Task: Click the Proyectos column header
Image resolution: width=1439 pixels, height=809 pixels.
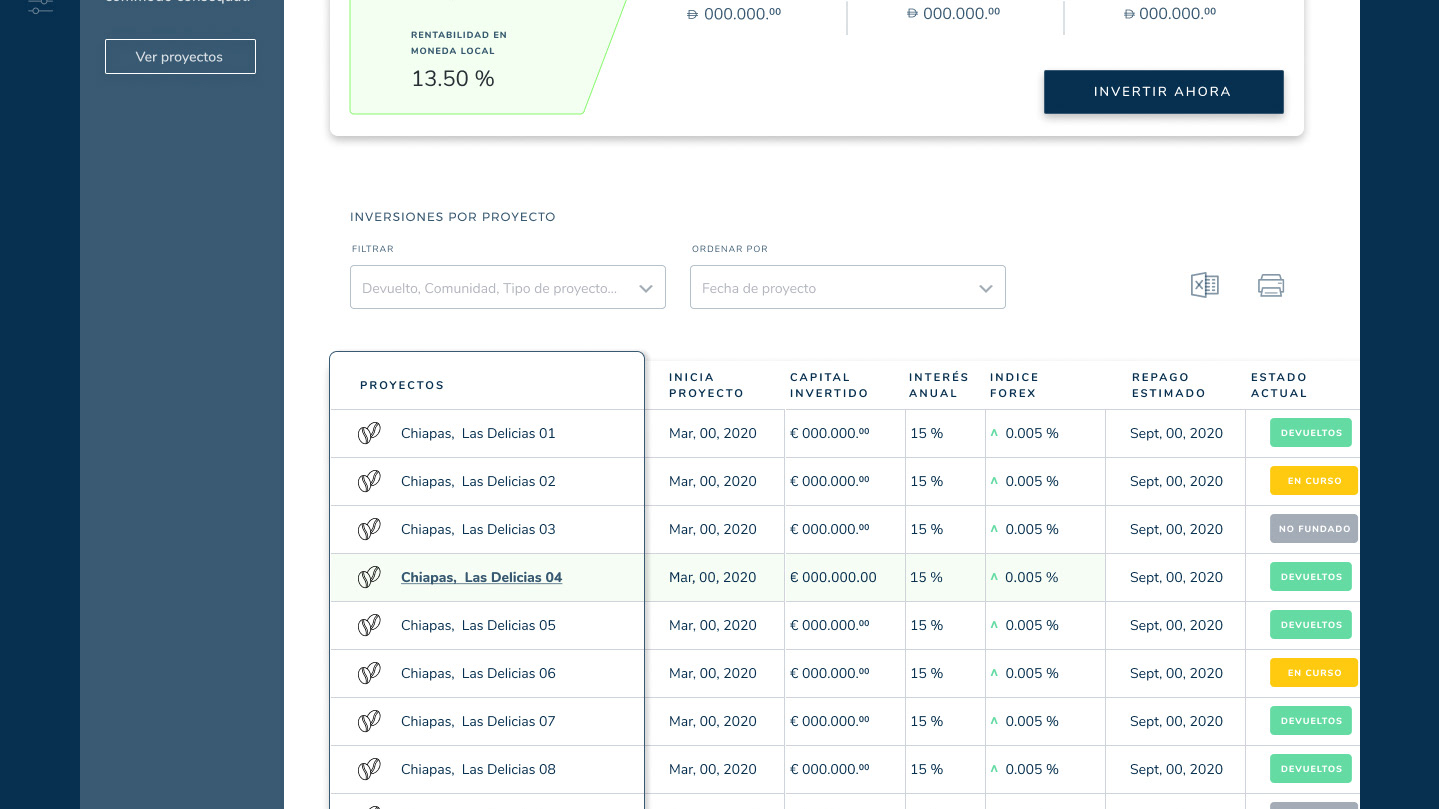Action: click(402, 385)
